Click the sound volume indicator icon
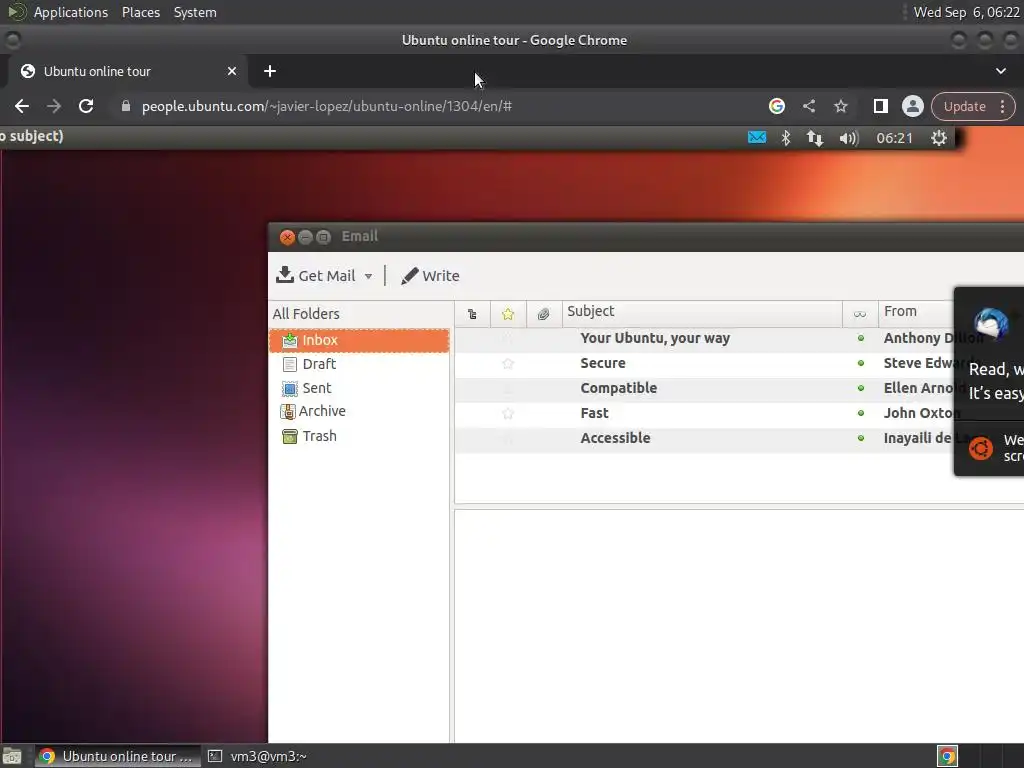The width and height of the screenshot is (1024, 768). (x=849, y=138)
